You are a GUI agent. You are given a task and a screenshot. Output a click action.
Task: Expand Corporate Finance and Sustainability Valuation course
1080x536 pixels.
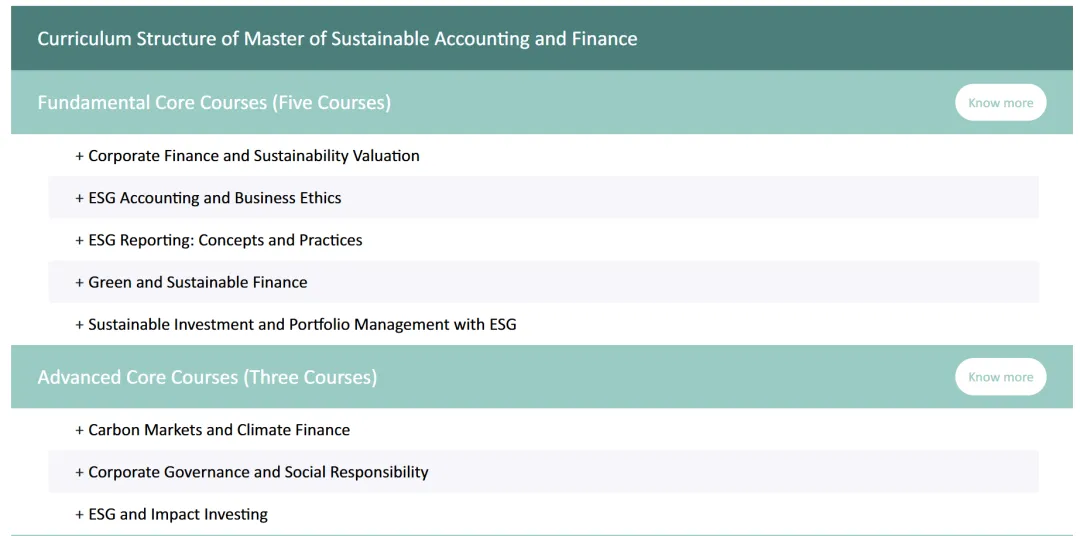[x=543, y=156]
